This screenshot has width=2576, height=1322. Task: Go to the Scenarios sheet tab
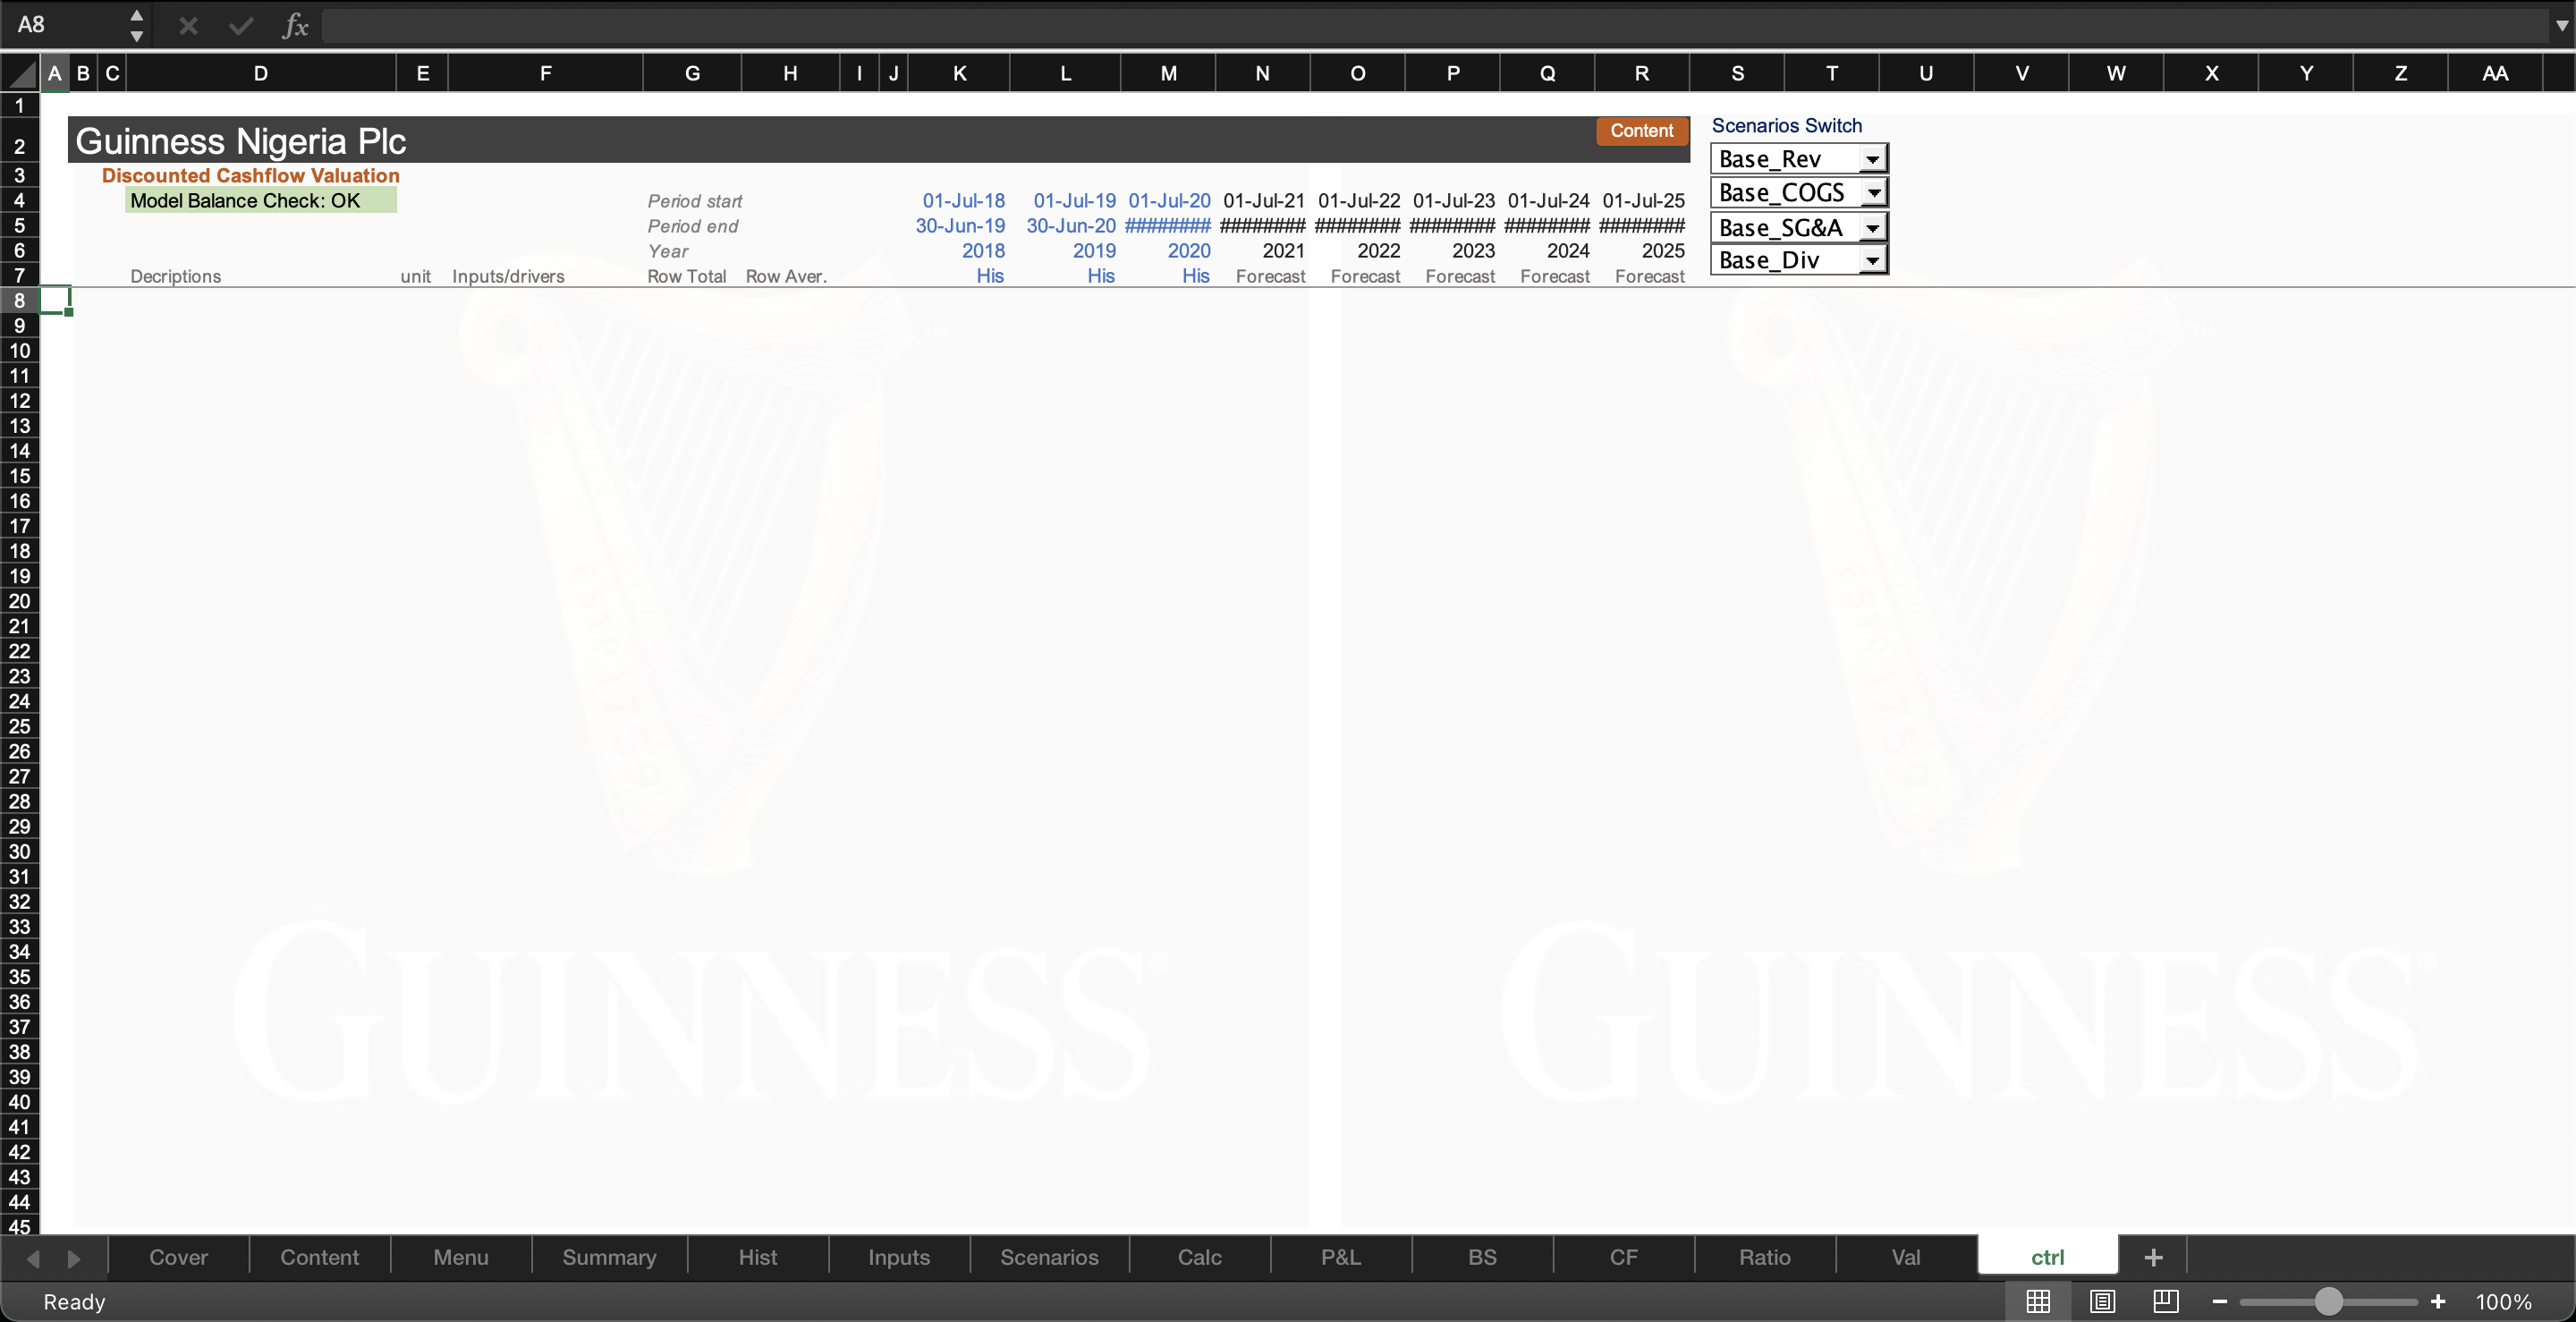(1049, 1257)
